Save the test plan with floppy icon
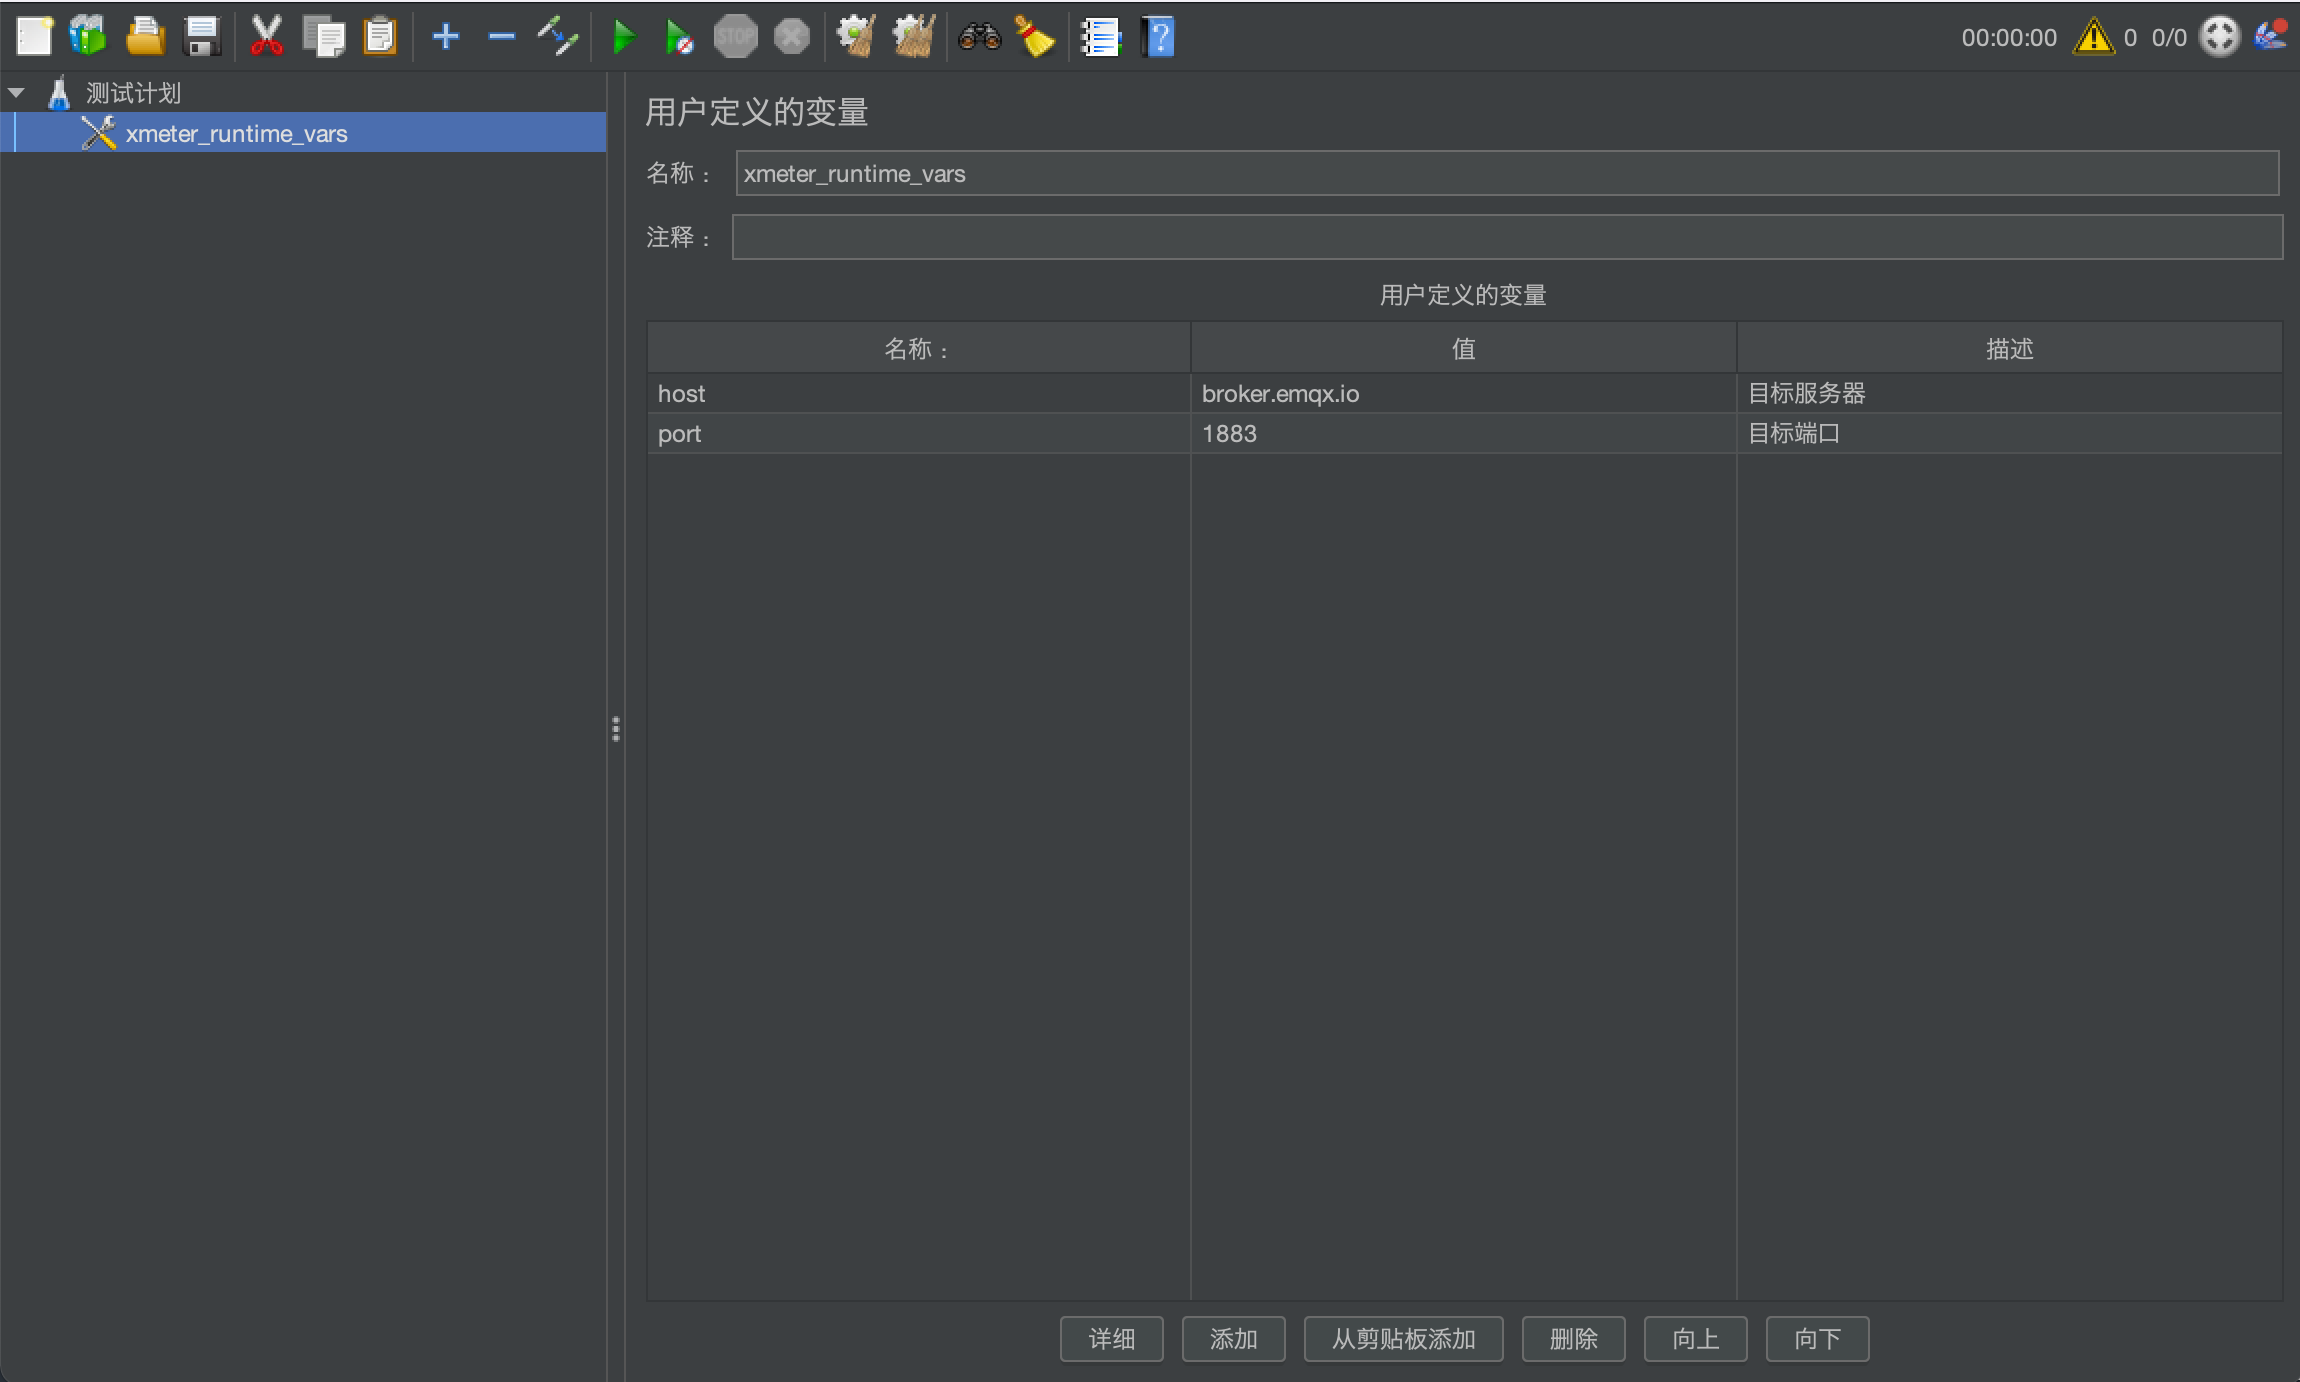This screenshot has height=1382, width=2300. pos(203,37)
